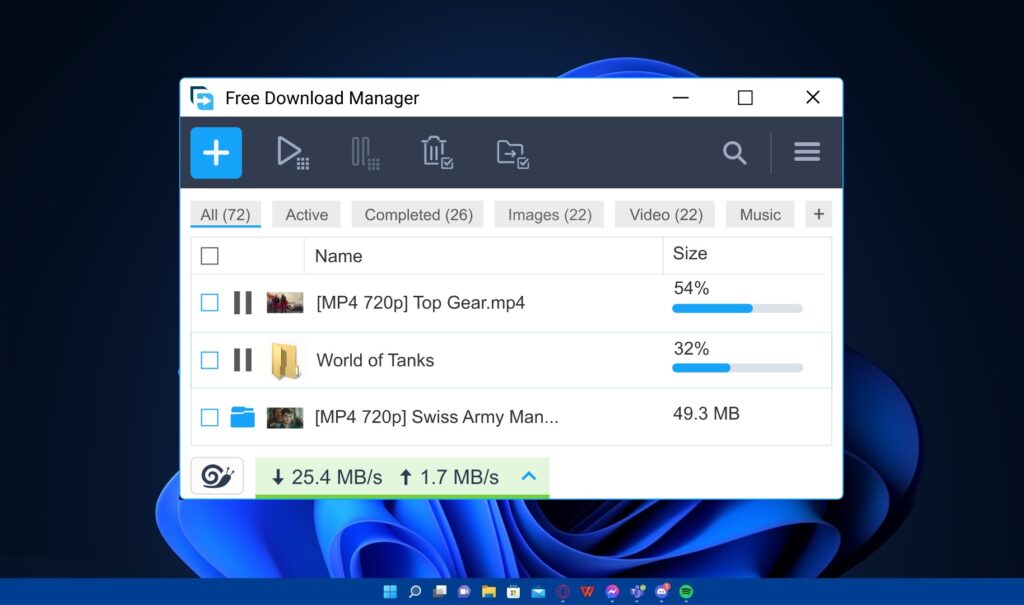This screenshot has height=605, width=1024.
Task: Maximize the Free Download Manager window
Action: [x=745, y=98]
